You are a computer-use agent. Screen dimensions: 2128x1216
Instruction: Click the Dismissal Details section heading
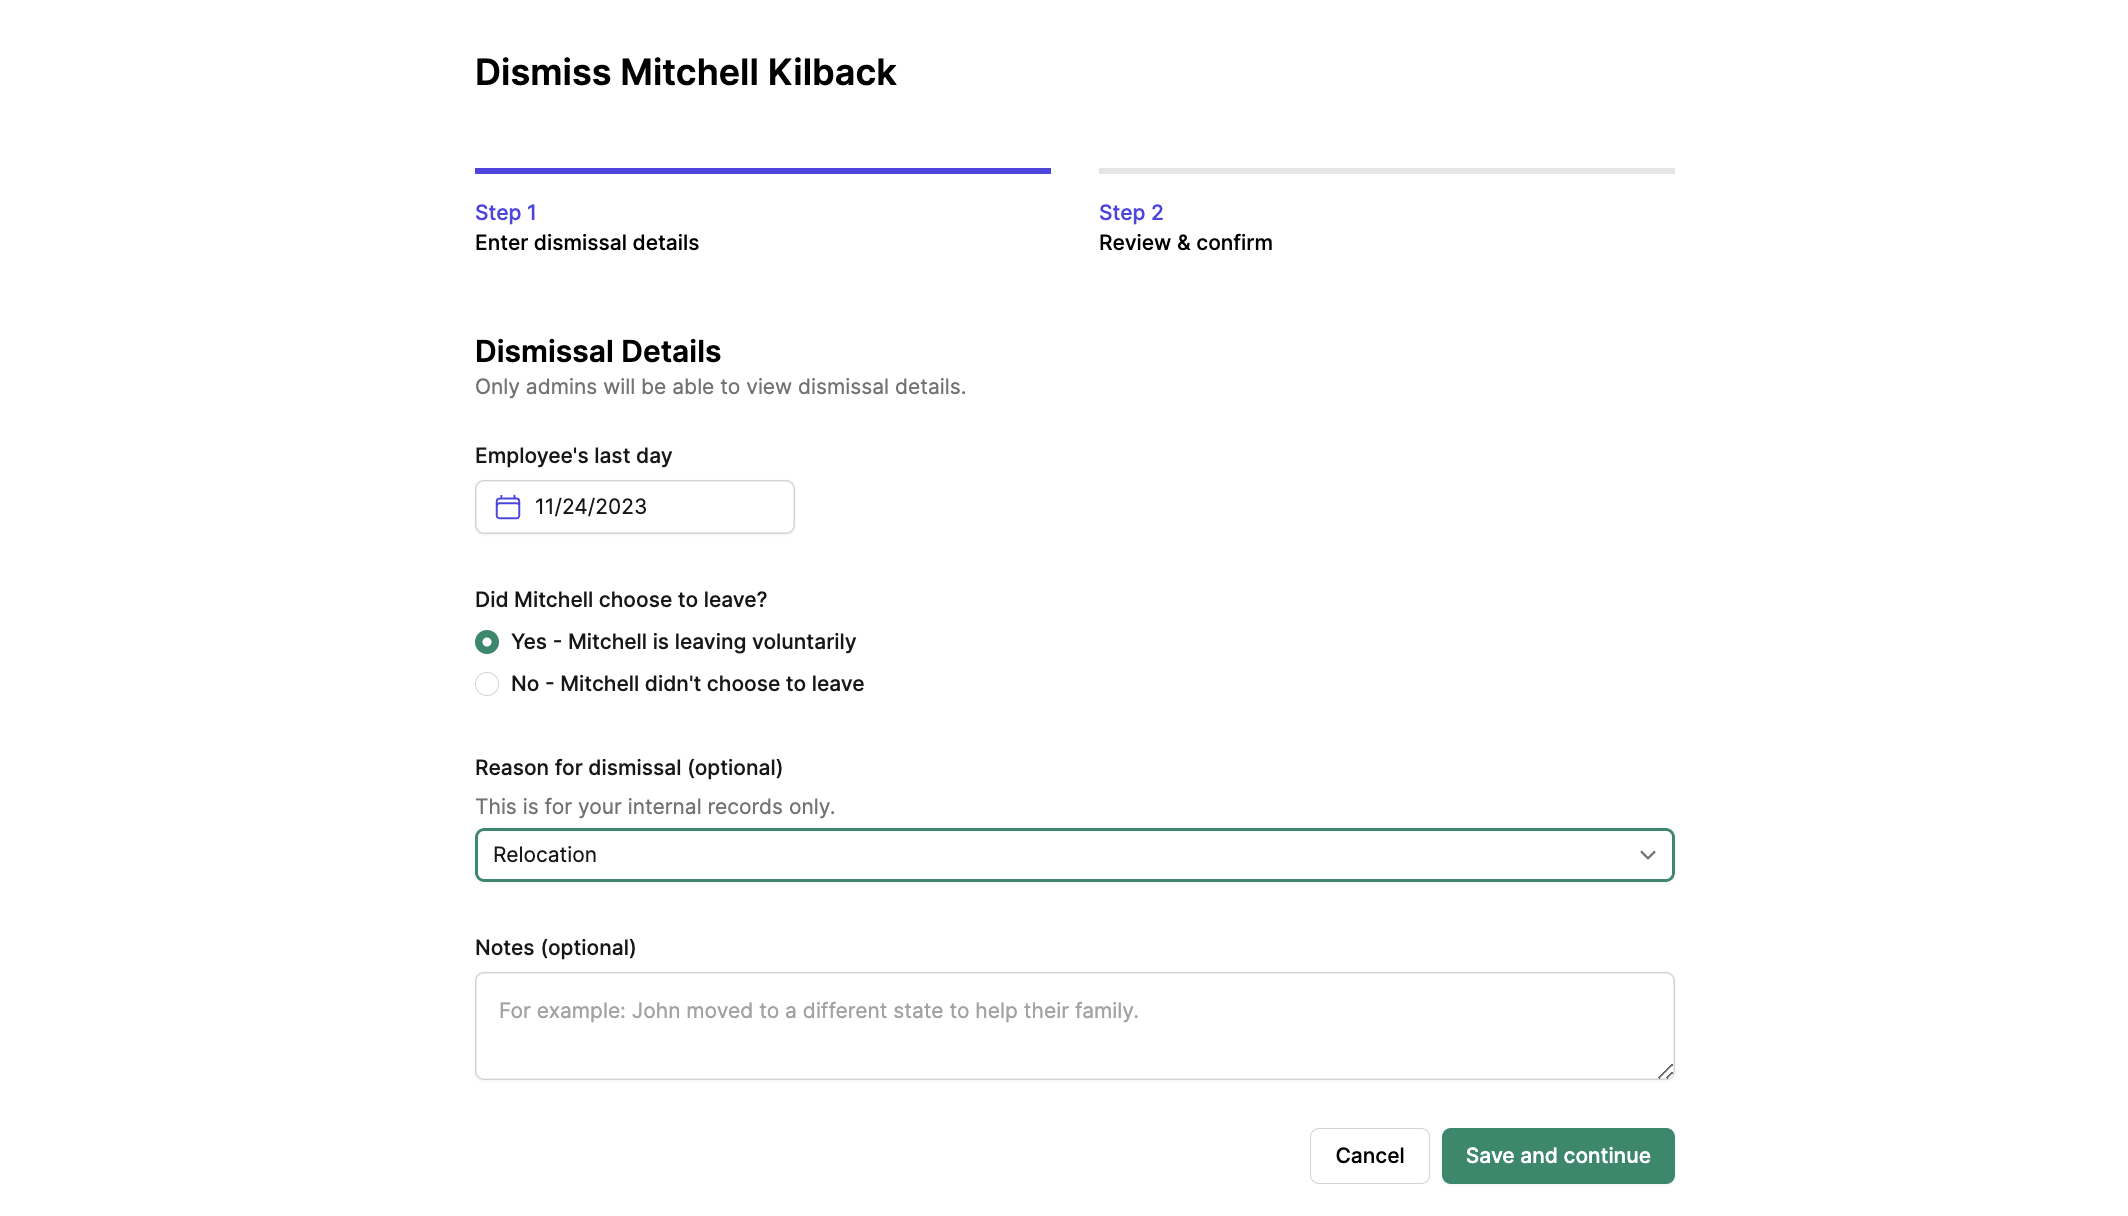point(598,352)
